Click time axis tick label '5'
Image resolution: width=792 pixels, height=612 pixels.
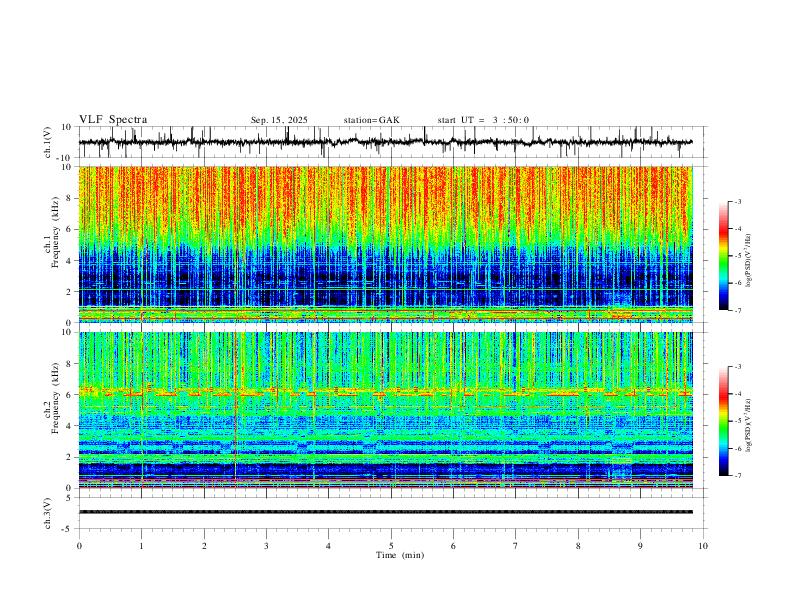click(391, 546)
